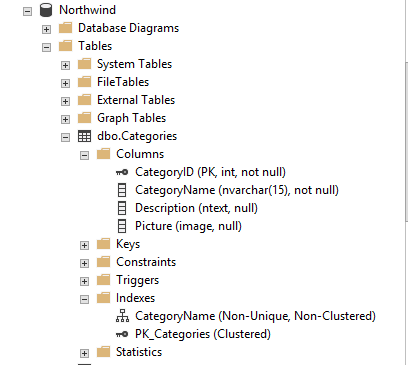
Task: Click the CategoryName column icon
Action: pos(122,190)
